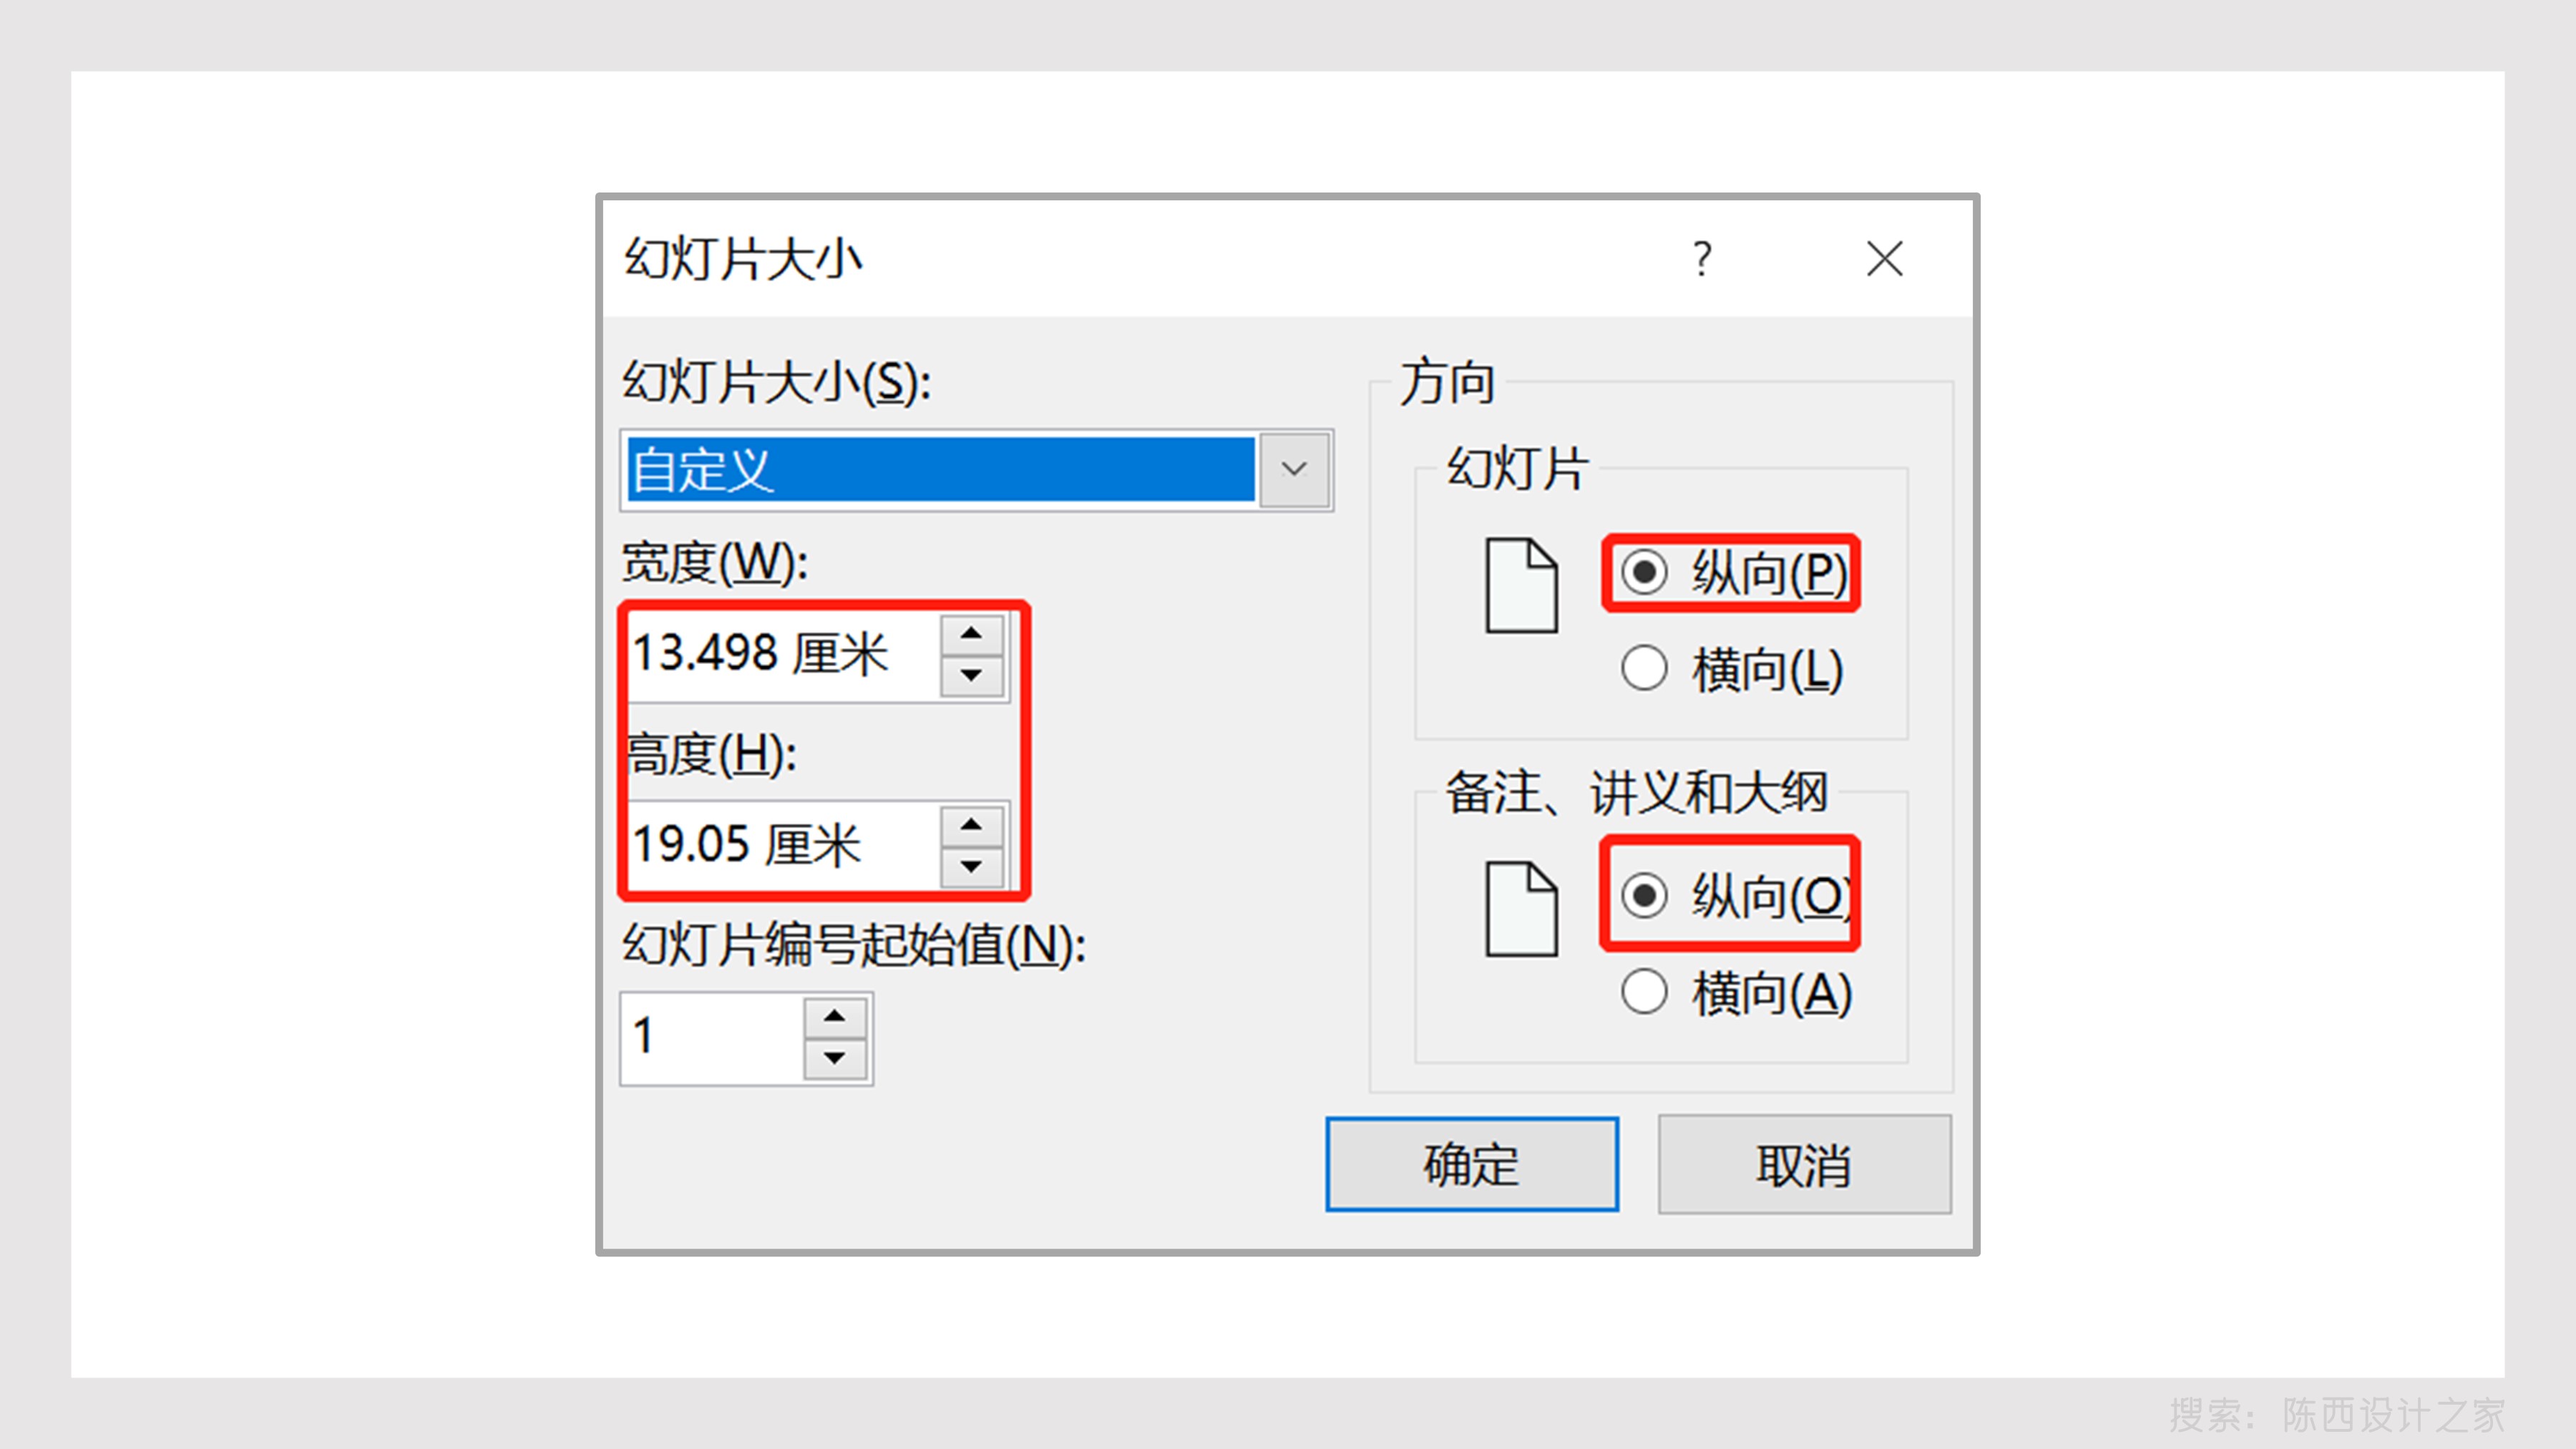2576x1449 pixels.
Task: Increase height with the up spinner arrow
Action: tap(971, 825)
